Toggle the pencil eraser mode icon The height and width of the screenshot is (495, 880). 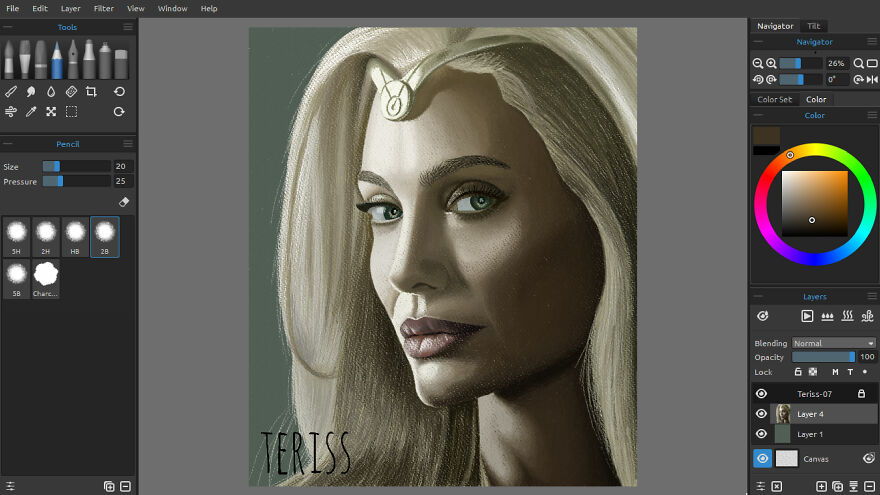tap(124, 202)
